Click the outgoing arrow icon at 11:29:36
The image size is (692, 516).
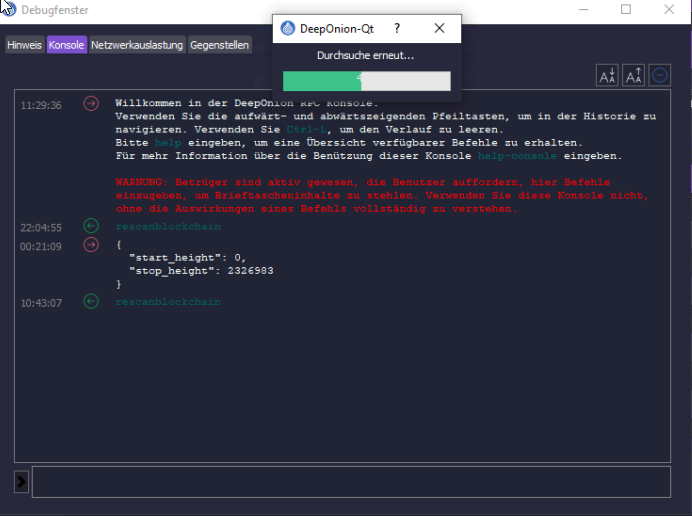[x=91, y=104]
